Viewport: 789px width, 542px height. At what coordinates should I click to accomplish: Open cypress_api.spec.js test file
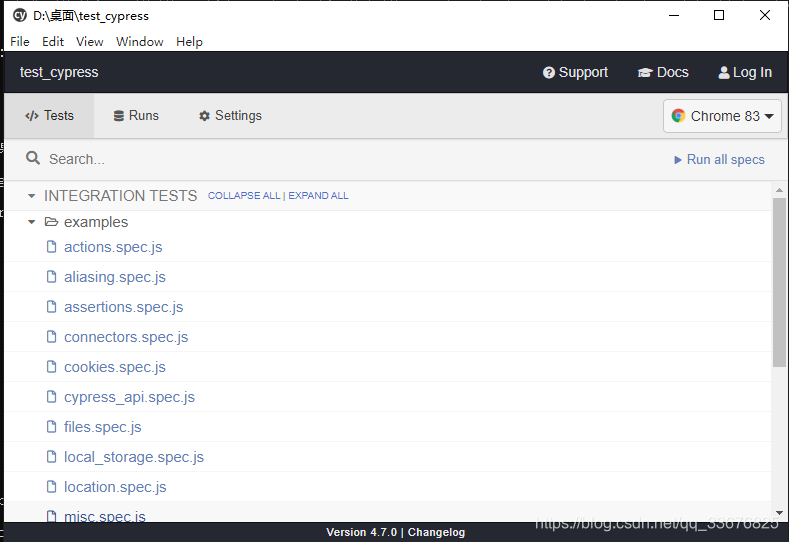click(x=129, y=397)
